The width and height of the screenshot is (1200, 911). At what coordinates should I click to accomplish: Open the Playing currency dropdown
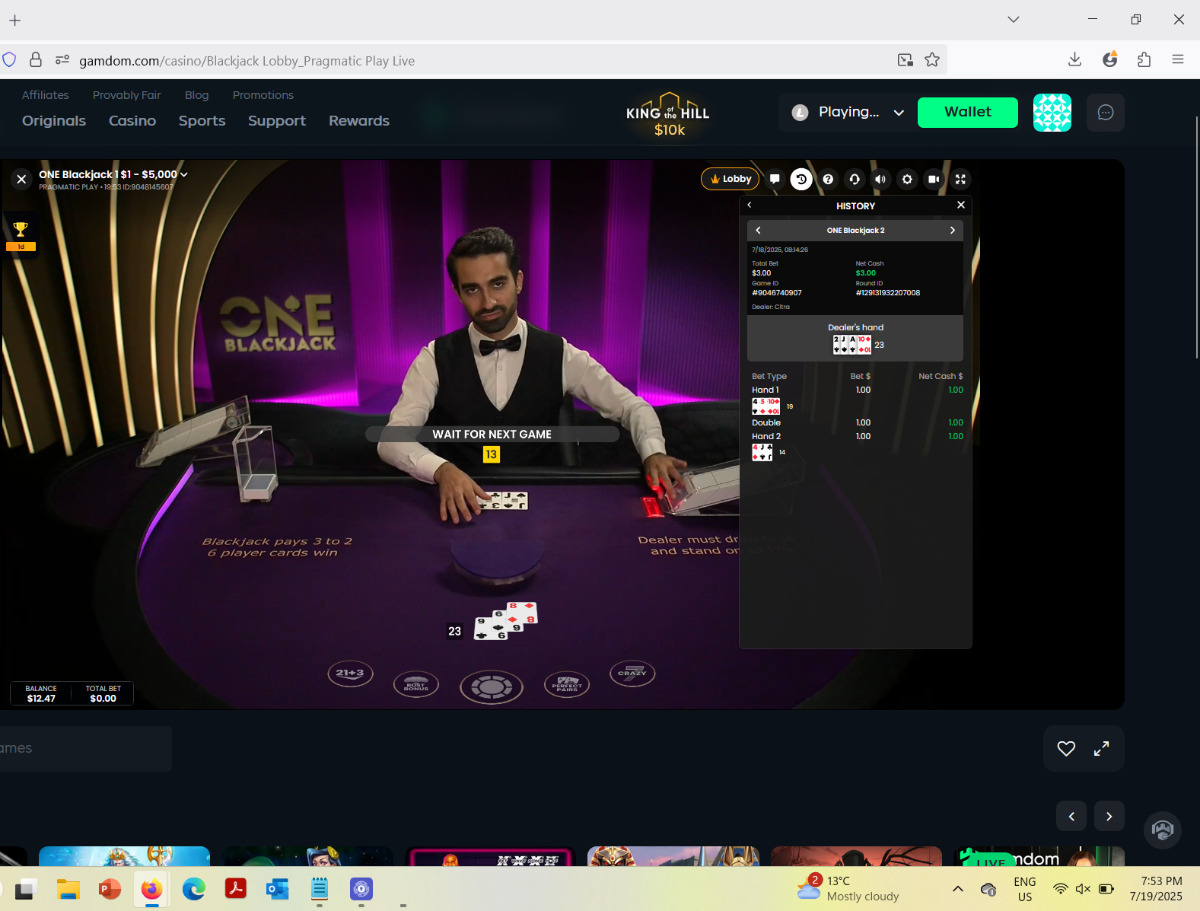pos(848,112)
